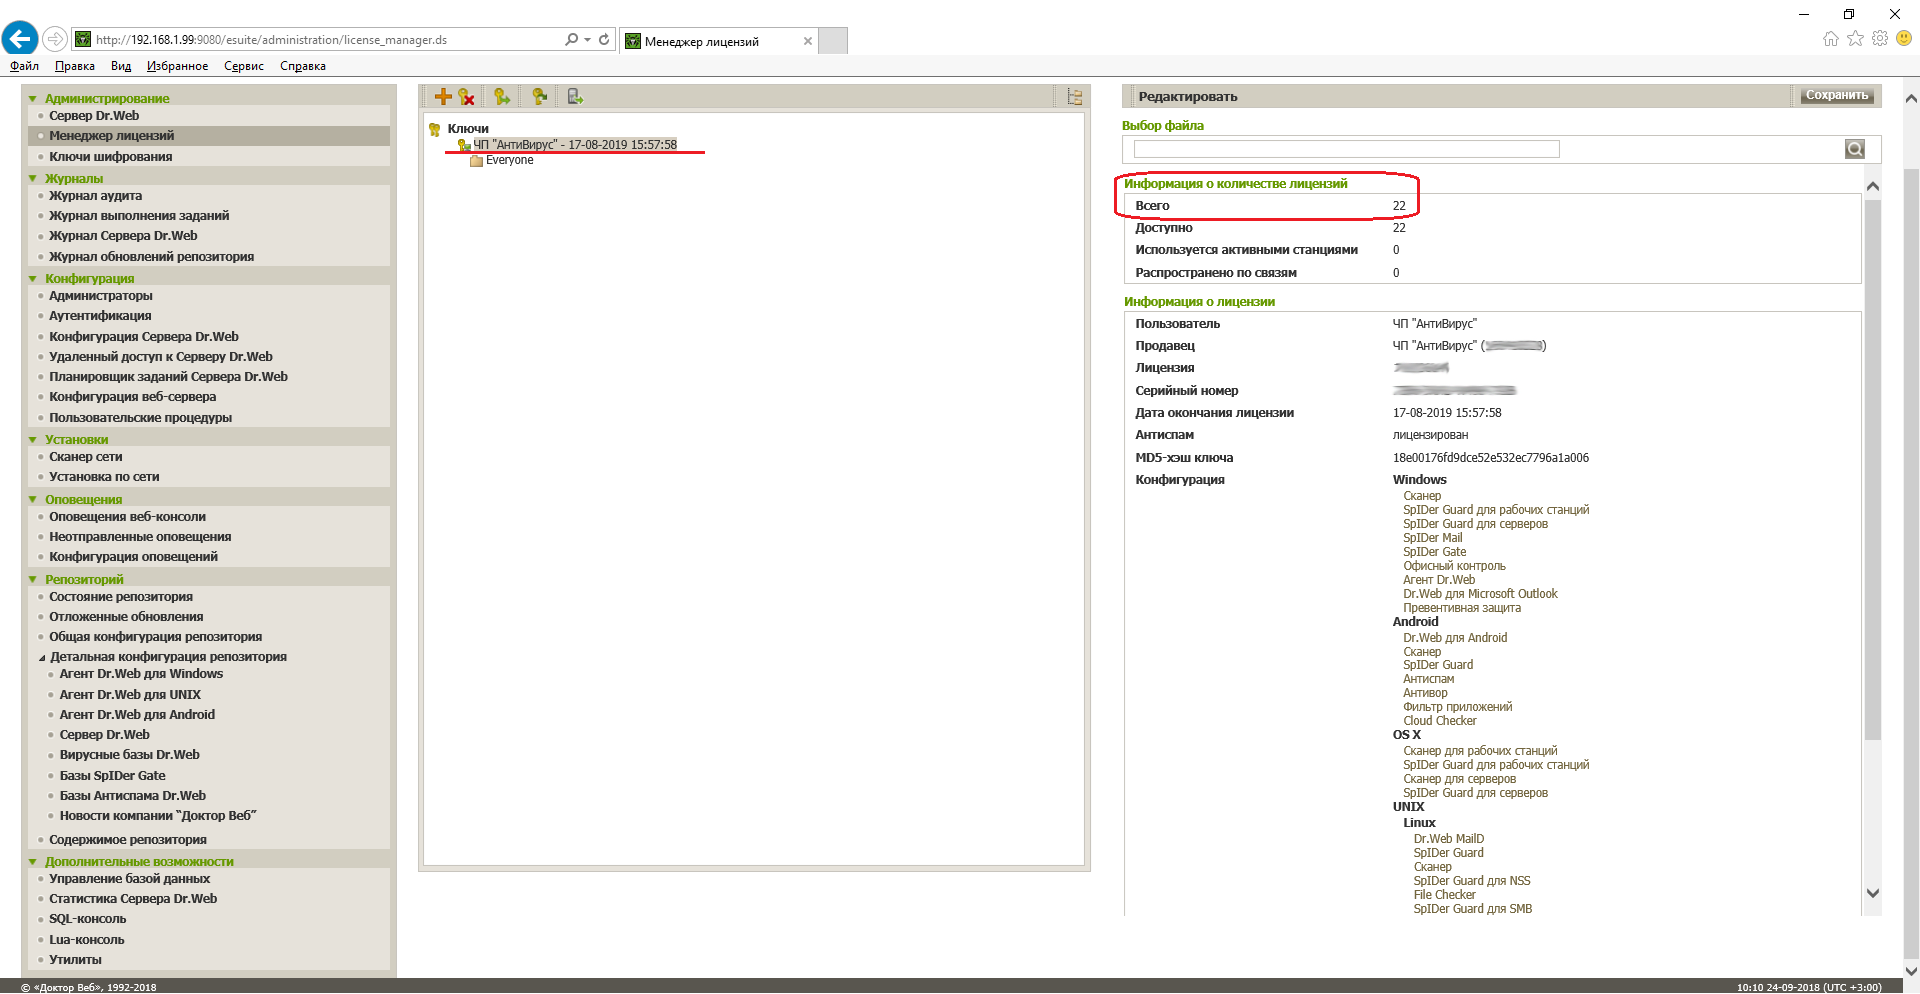The height and width of the screenshot is (994, 1920).
Task: Click the smiley feedback icon
Action: [1904, 38]
